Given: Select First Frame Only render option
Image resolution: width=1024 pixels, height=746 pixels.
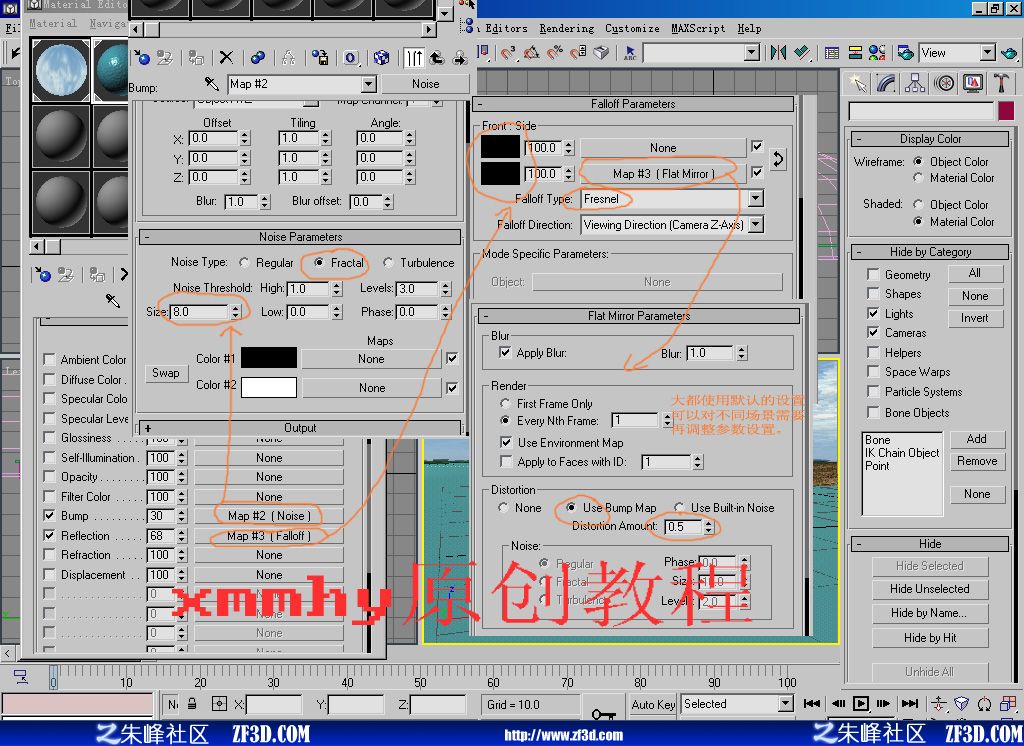Looking at the screenshot, I should 505,404.
